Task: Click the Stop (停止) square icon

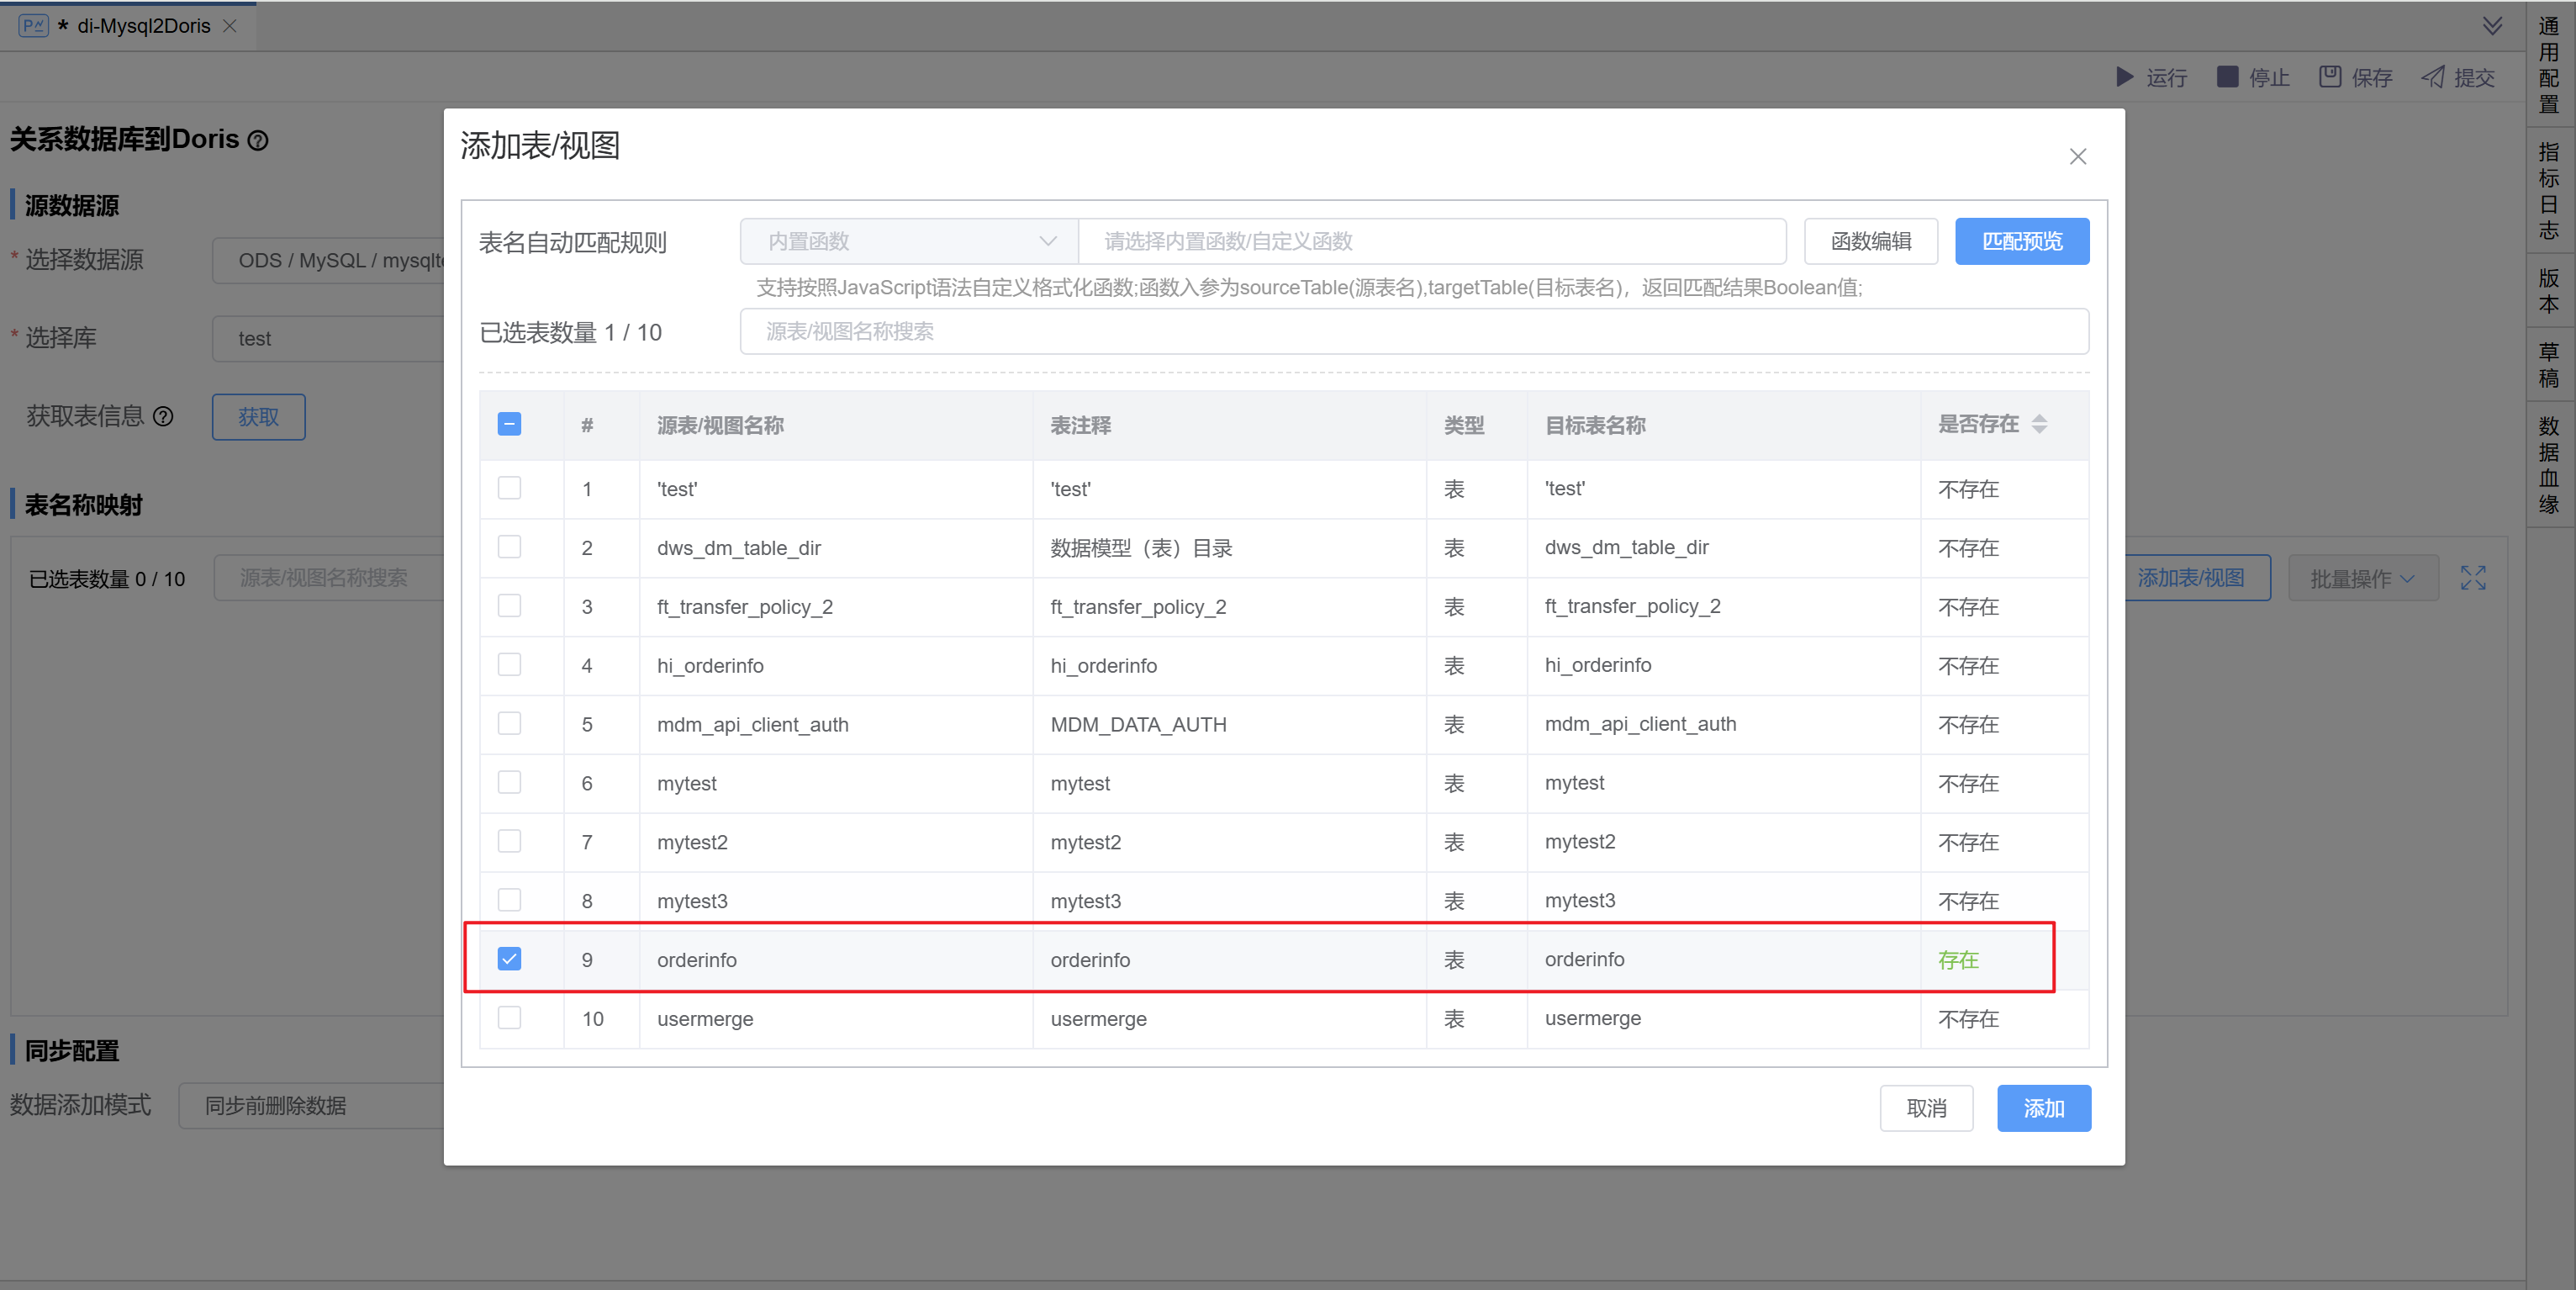Action: (x=2227, y=77)
